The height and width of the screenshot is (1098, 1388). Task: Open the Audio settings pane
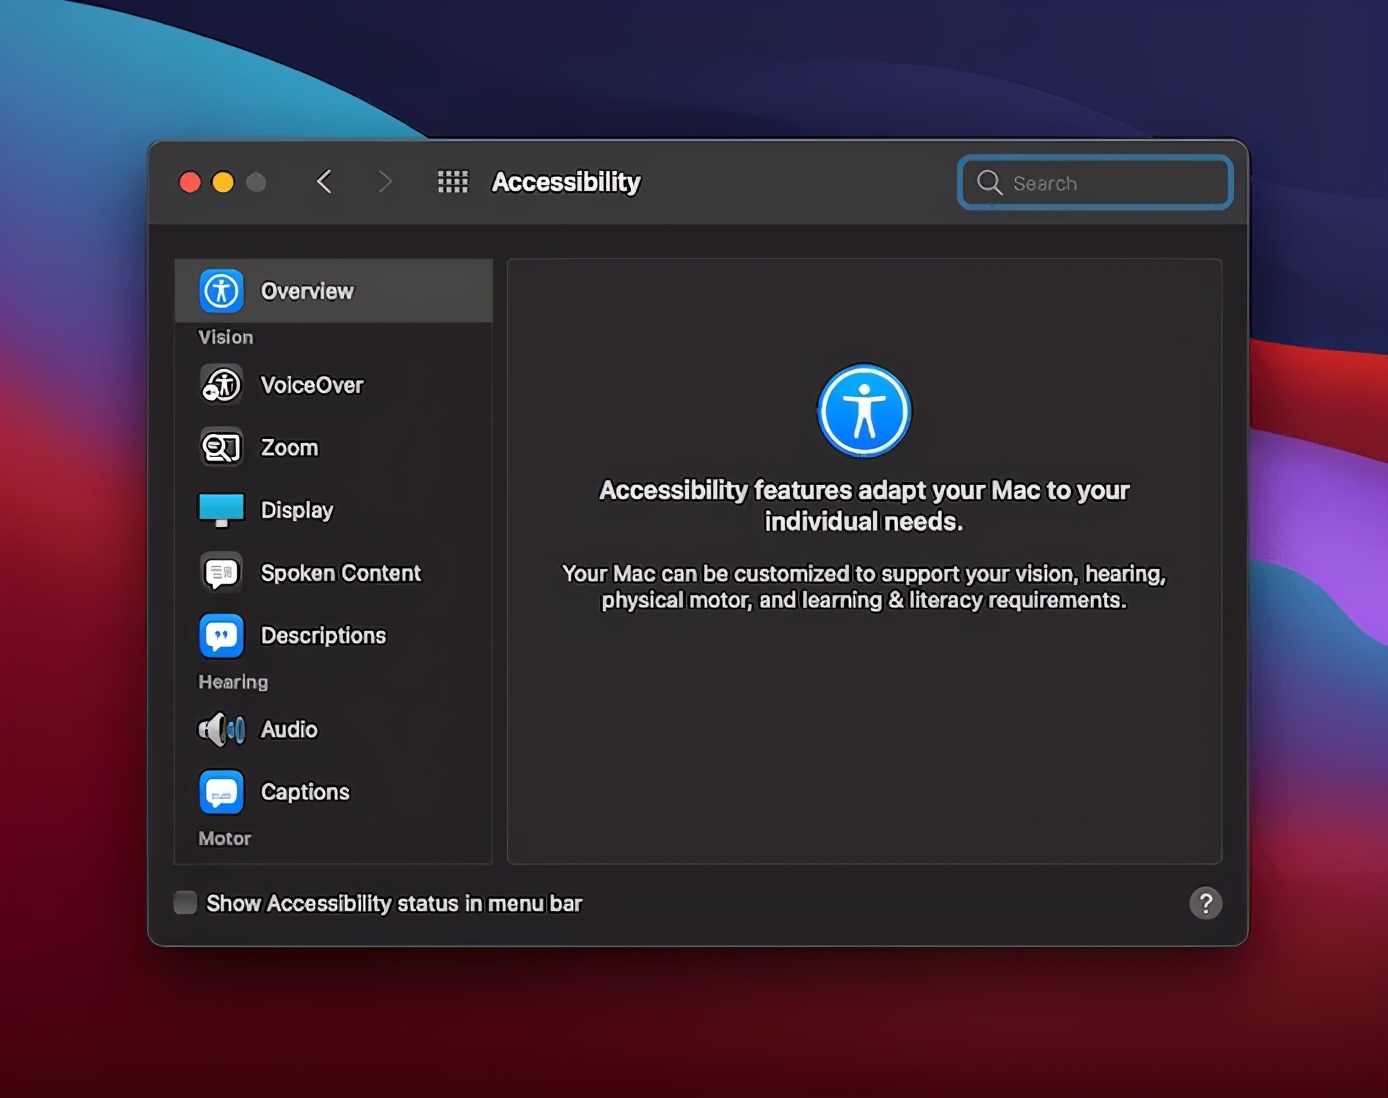[334, 730]
